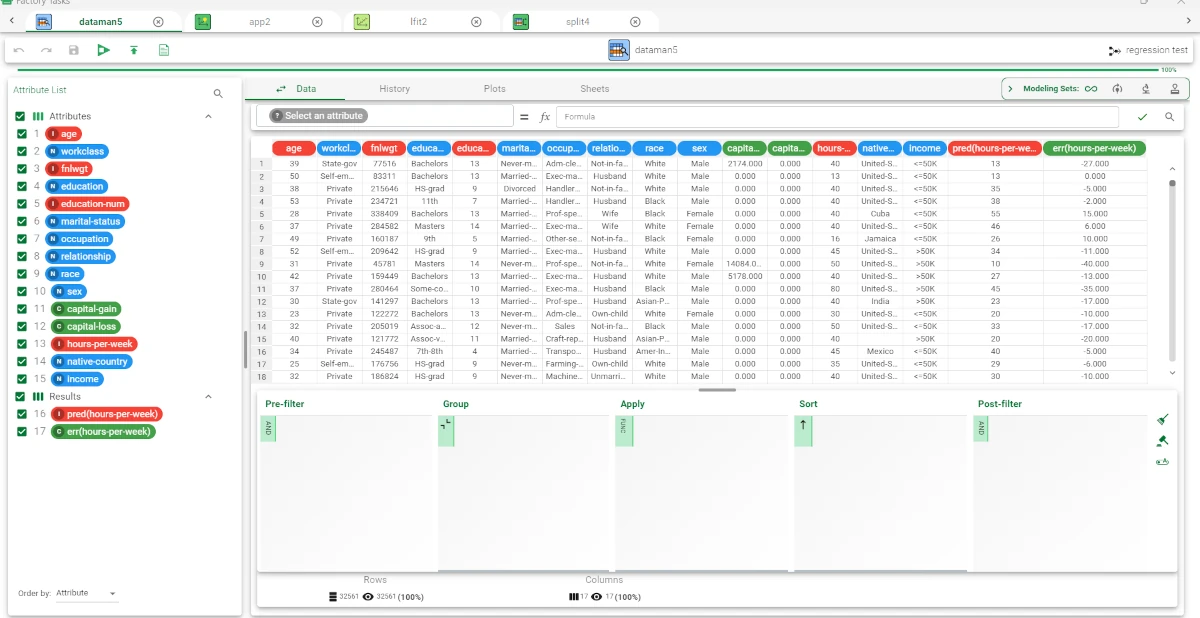Select the microscope test modeling set icon
This screenshot has width=1200, height=618.
[x=1145, y=89]
